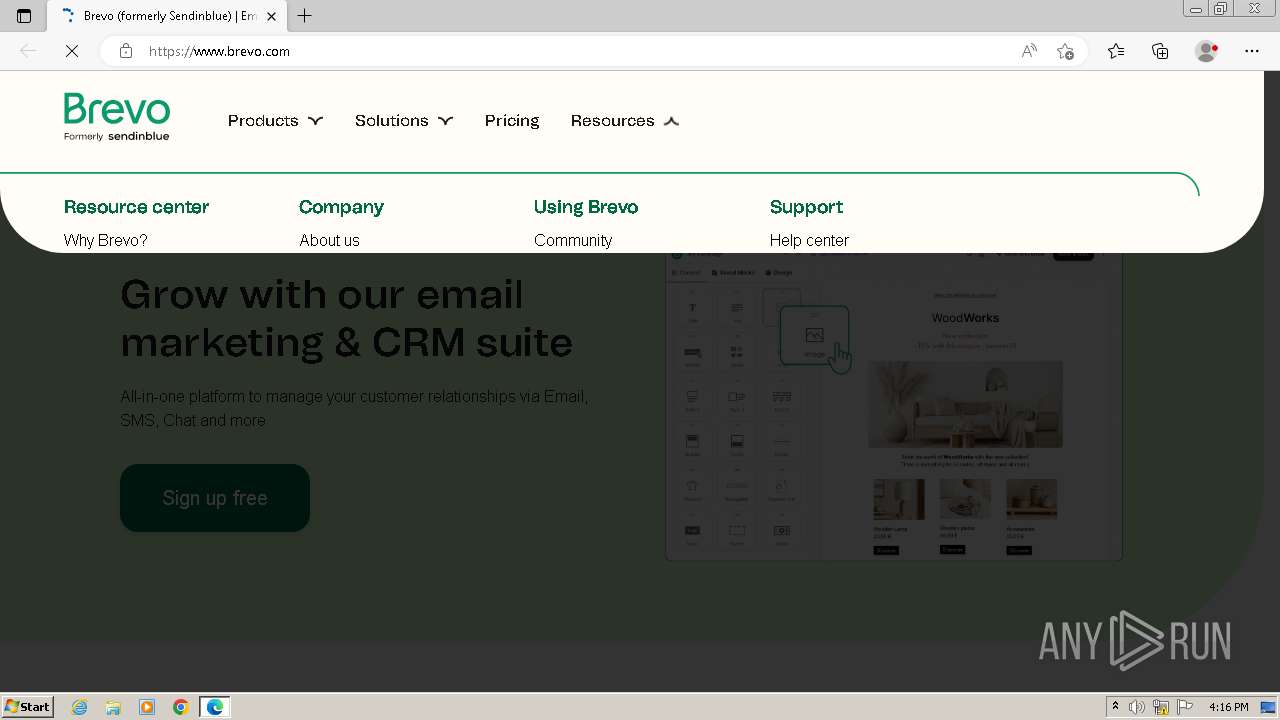Launch Internet Explorer from taskbar

[x=80, y=707]
